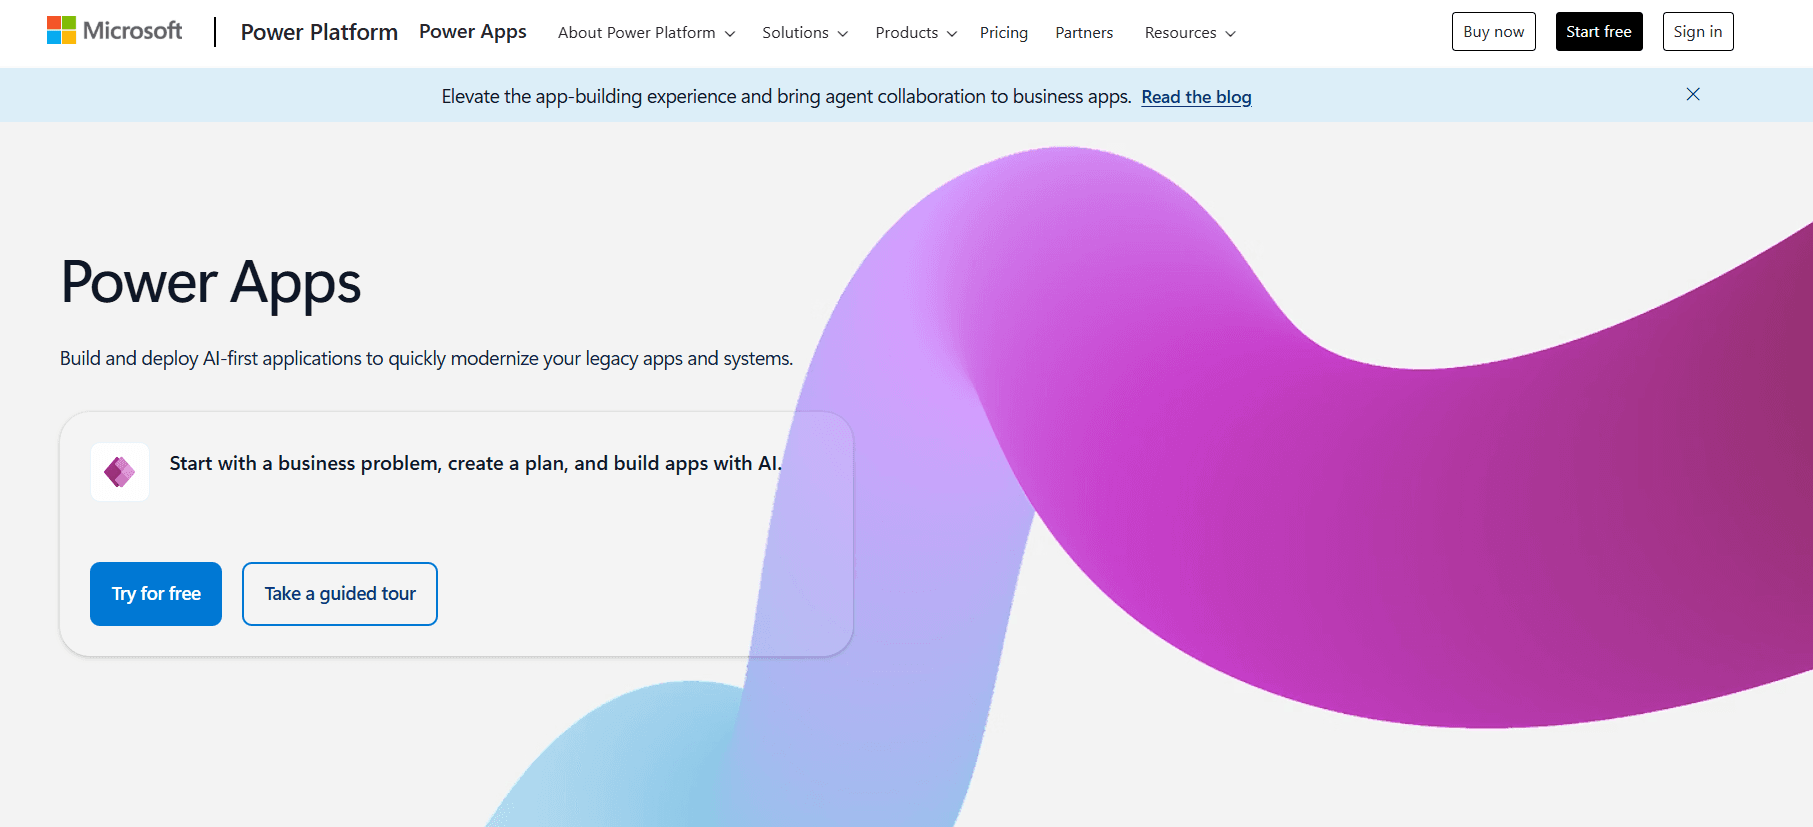Click the Sign in button

pos(1698,32)
